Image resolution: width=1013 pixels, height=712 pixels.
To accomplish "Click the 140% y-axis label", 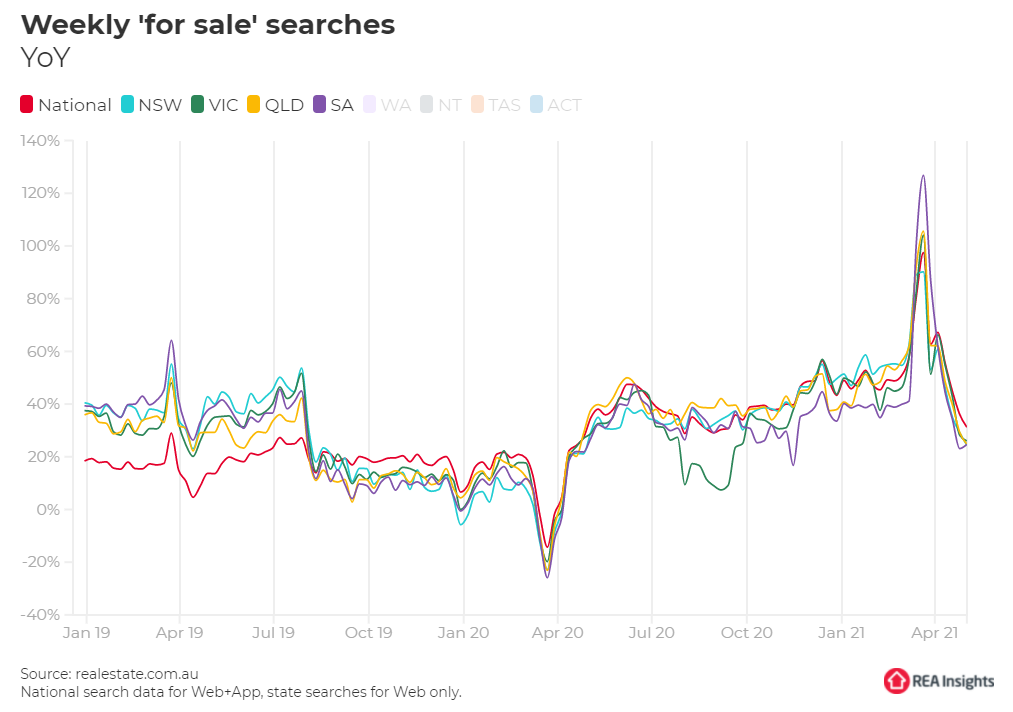I will tap(41, 141).
